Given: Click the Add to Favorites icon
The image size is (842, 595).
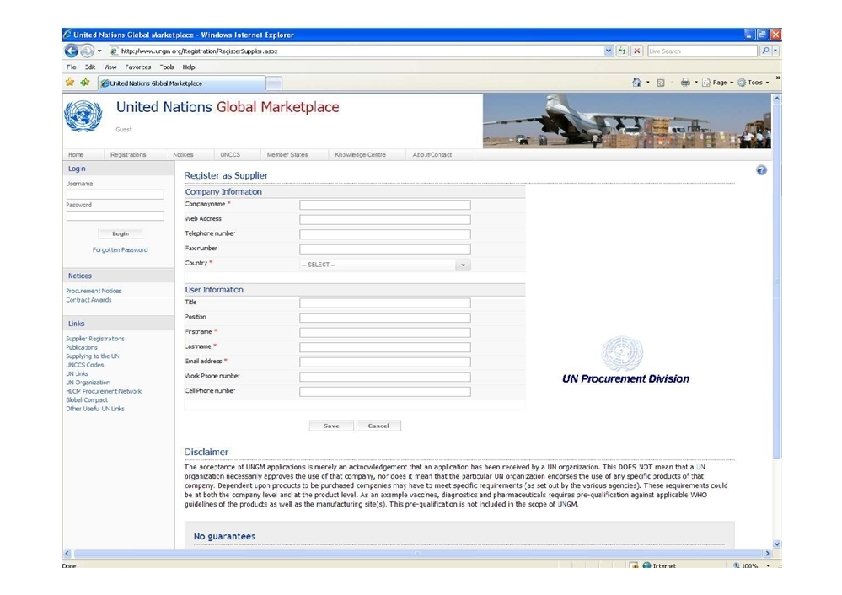Looking at the screenshot, I should pos(85,83).
